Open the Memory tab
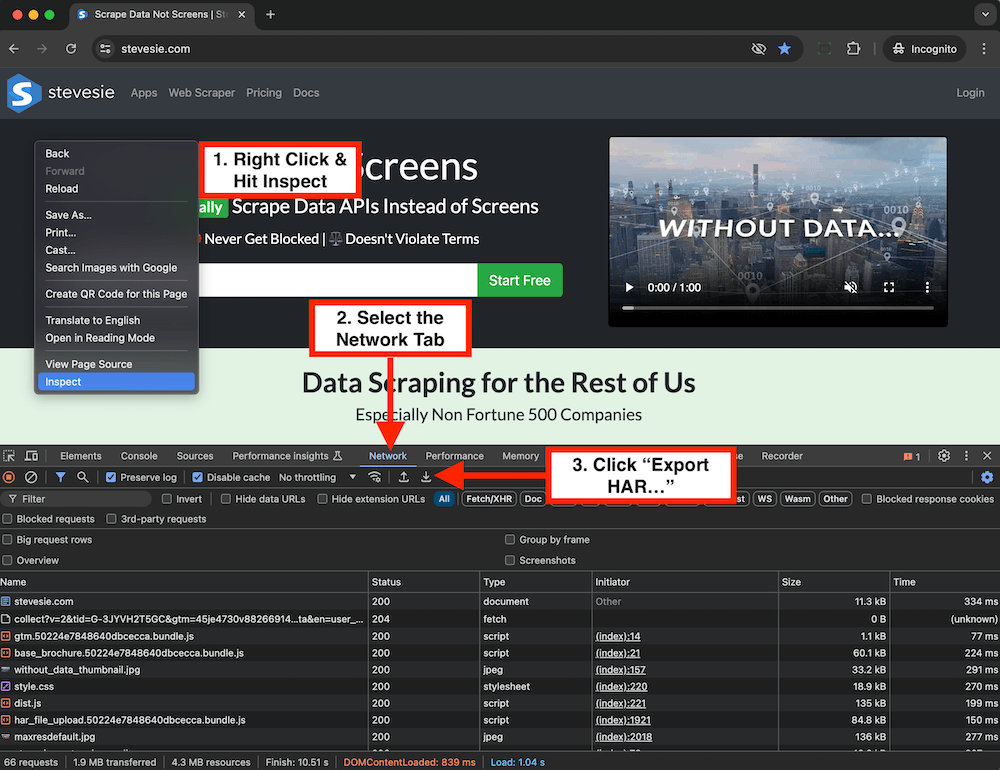1000x770 pixels. (520, 456)
